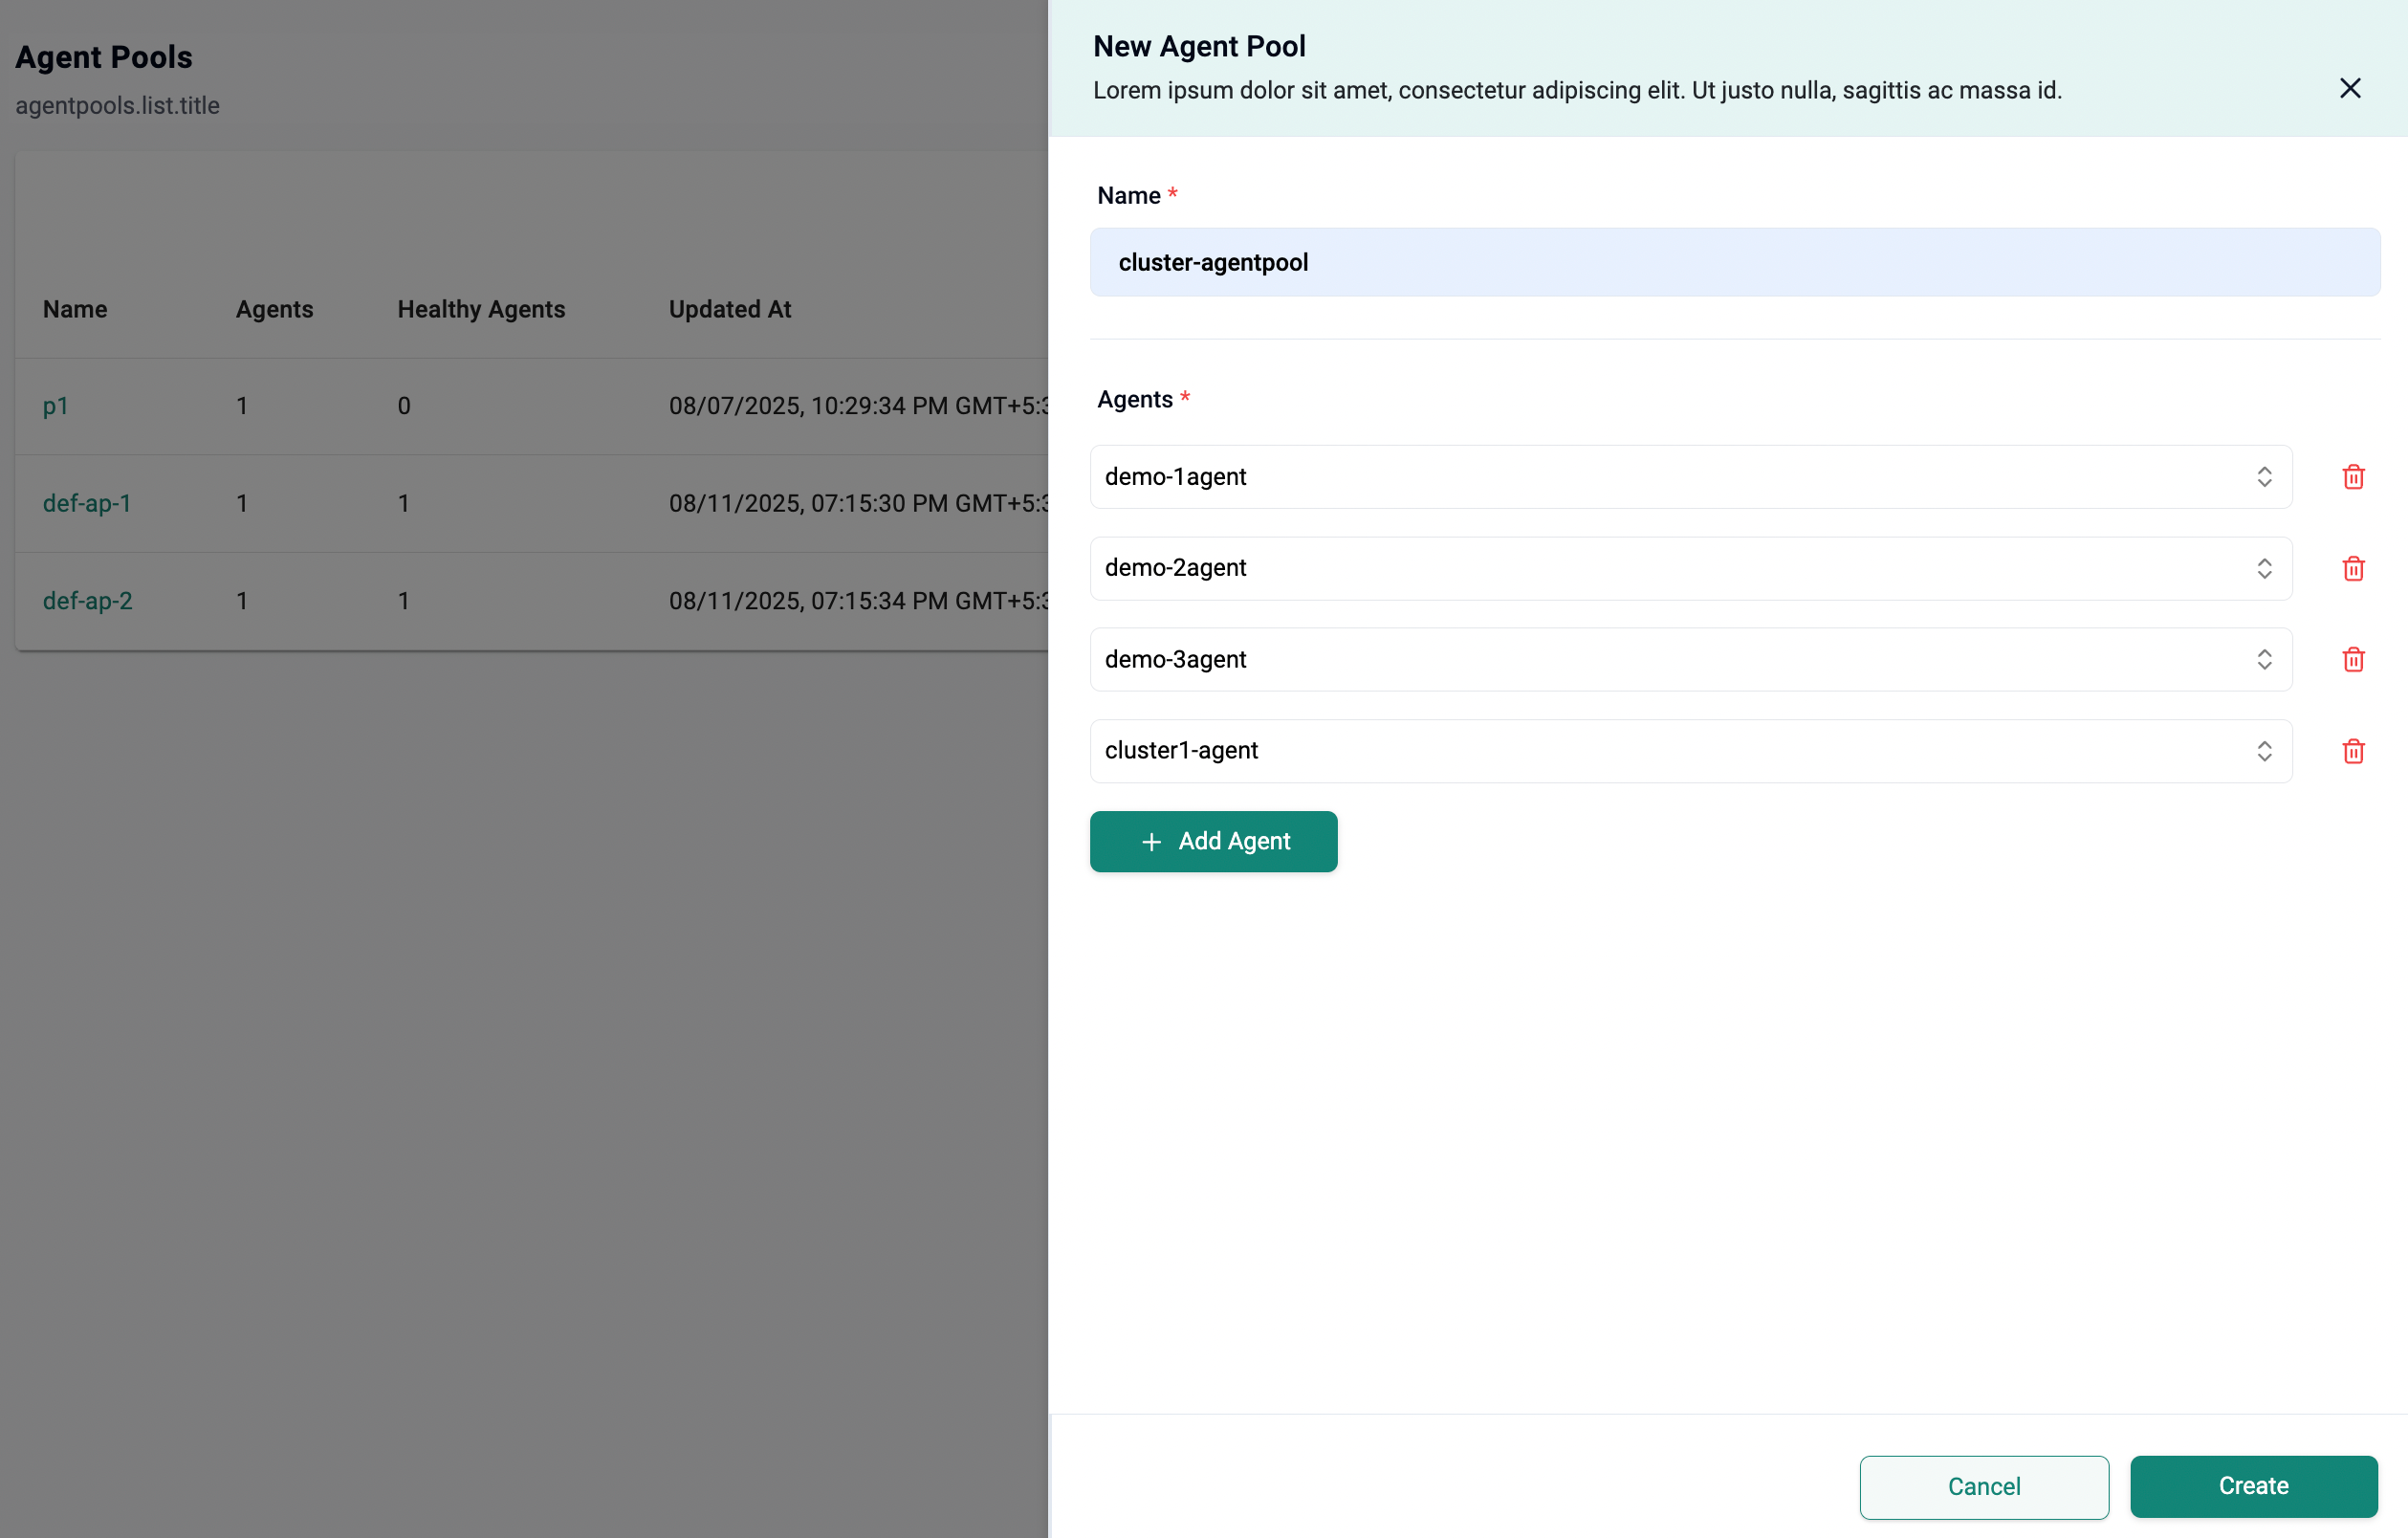Delete the demo-1agent entry using trash icon
The image size is (2408, 1538).
(2353, 477)
